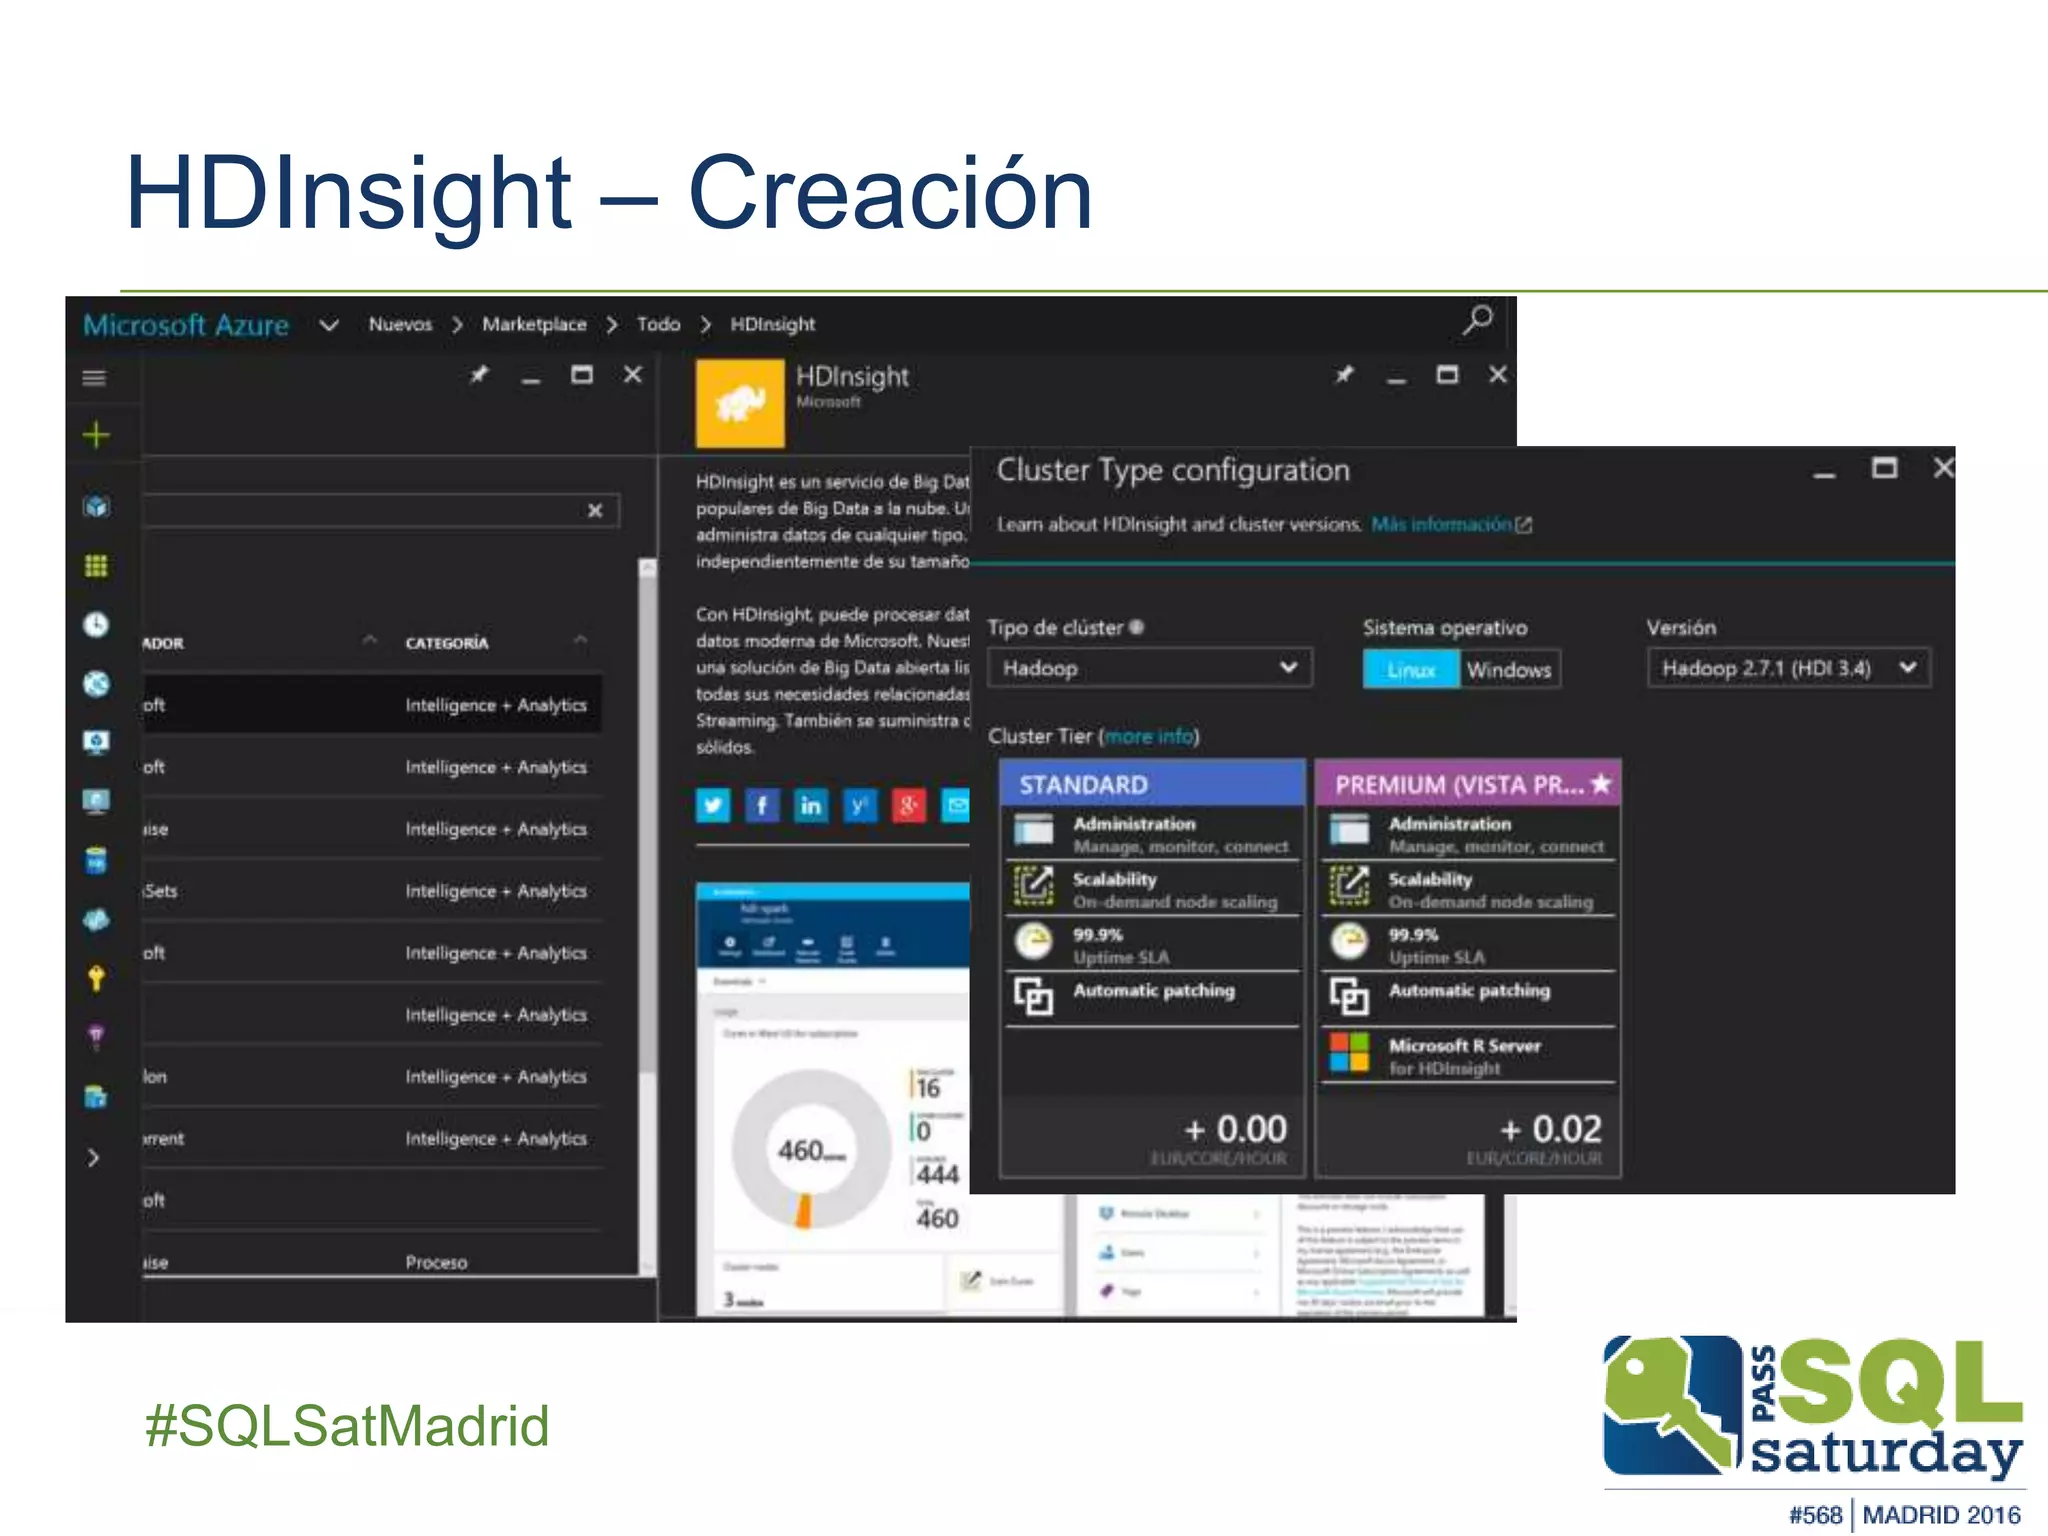Screen dimensions: 2048x1536
Task: Open the Cluster Tier more info link
Action: tap(1149, 736)
